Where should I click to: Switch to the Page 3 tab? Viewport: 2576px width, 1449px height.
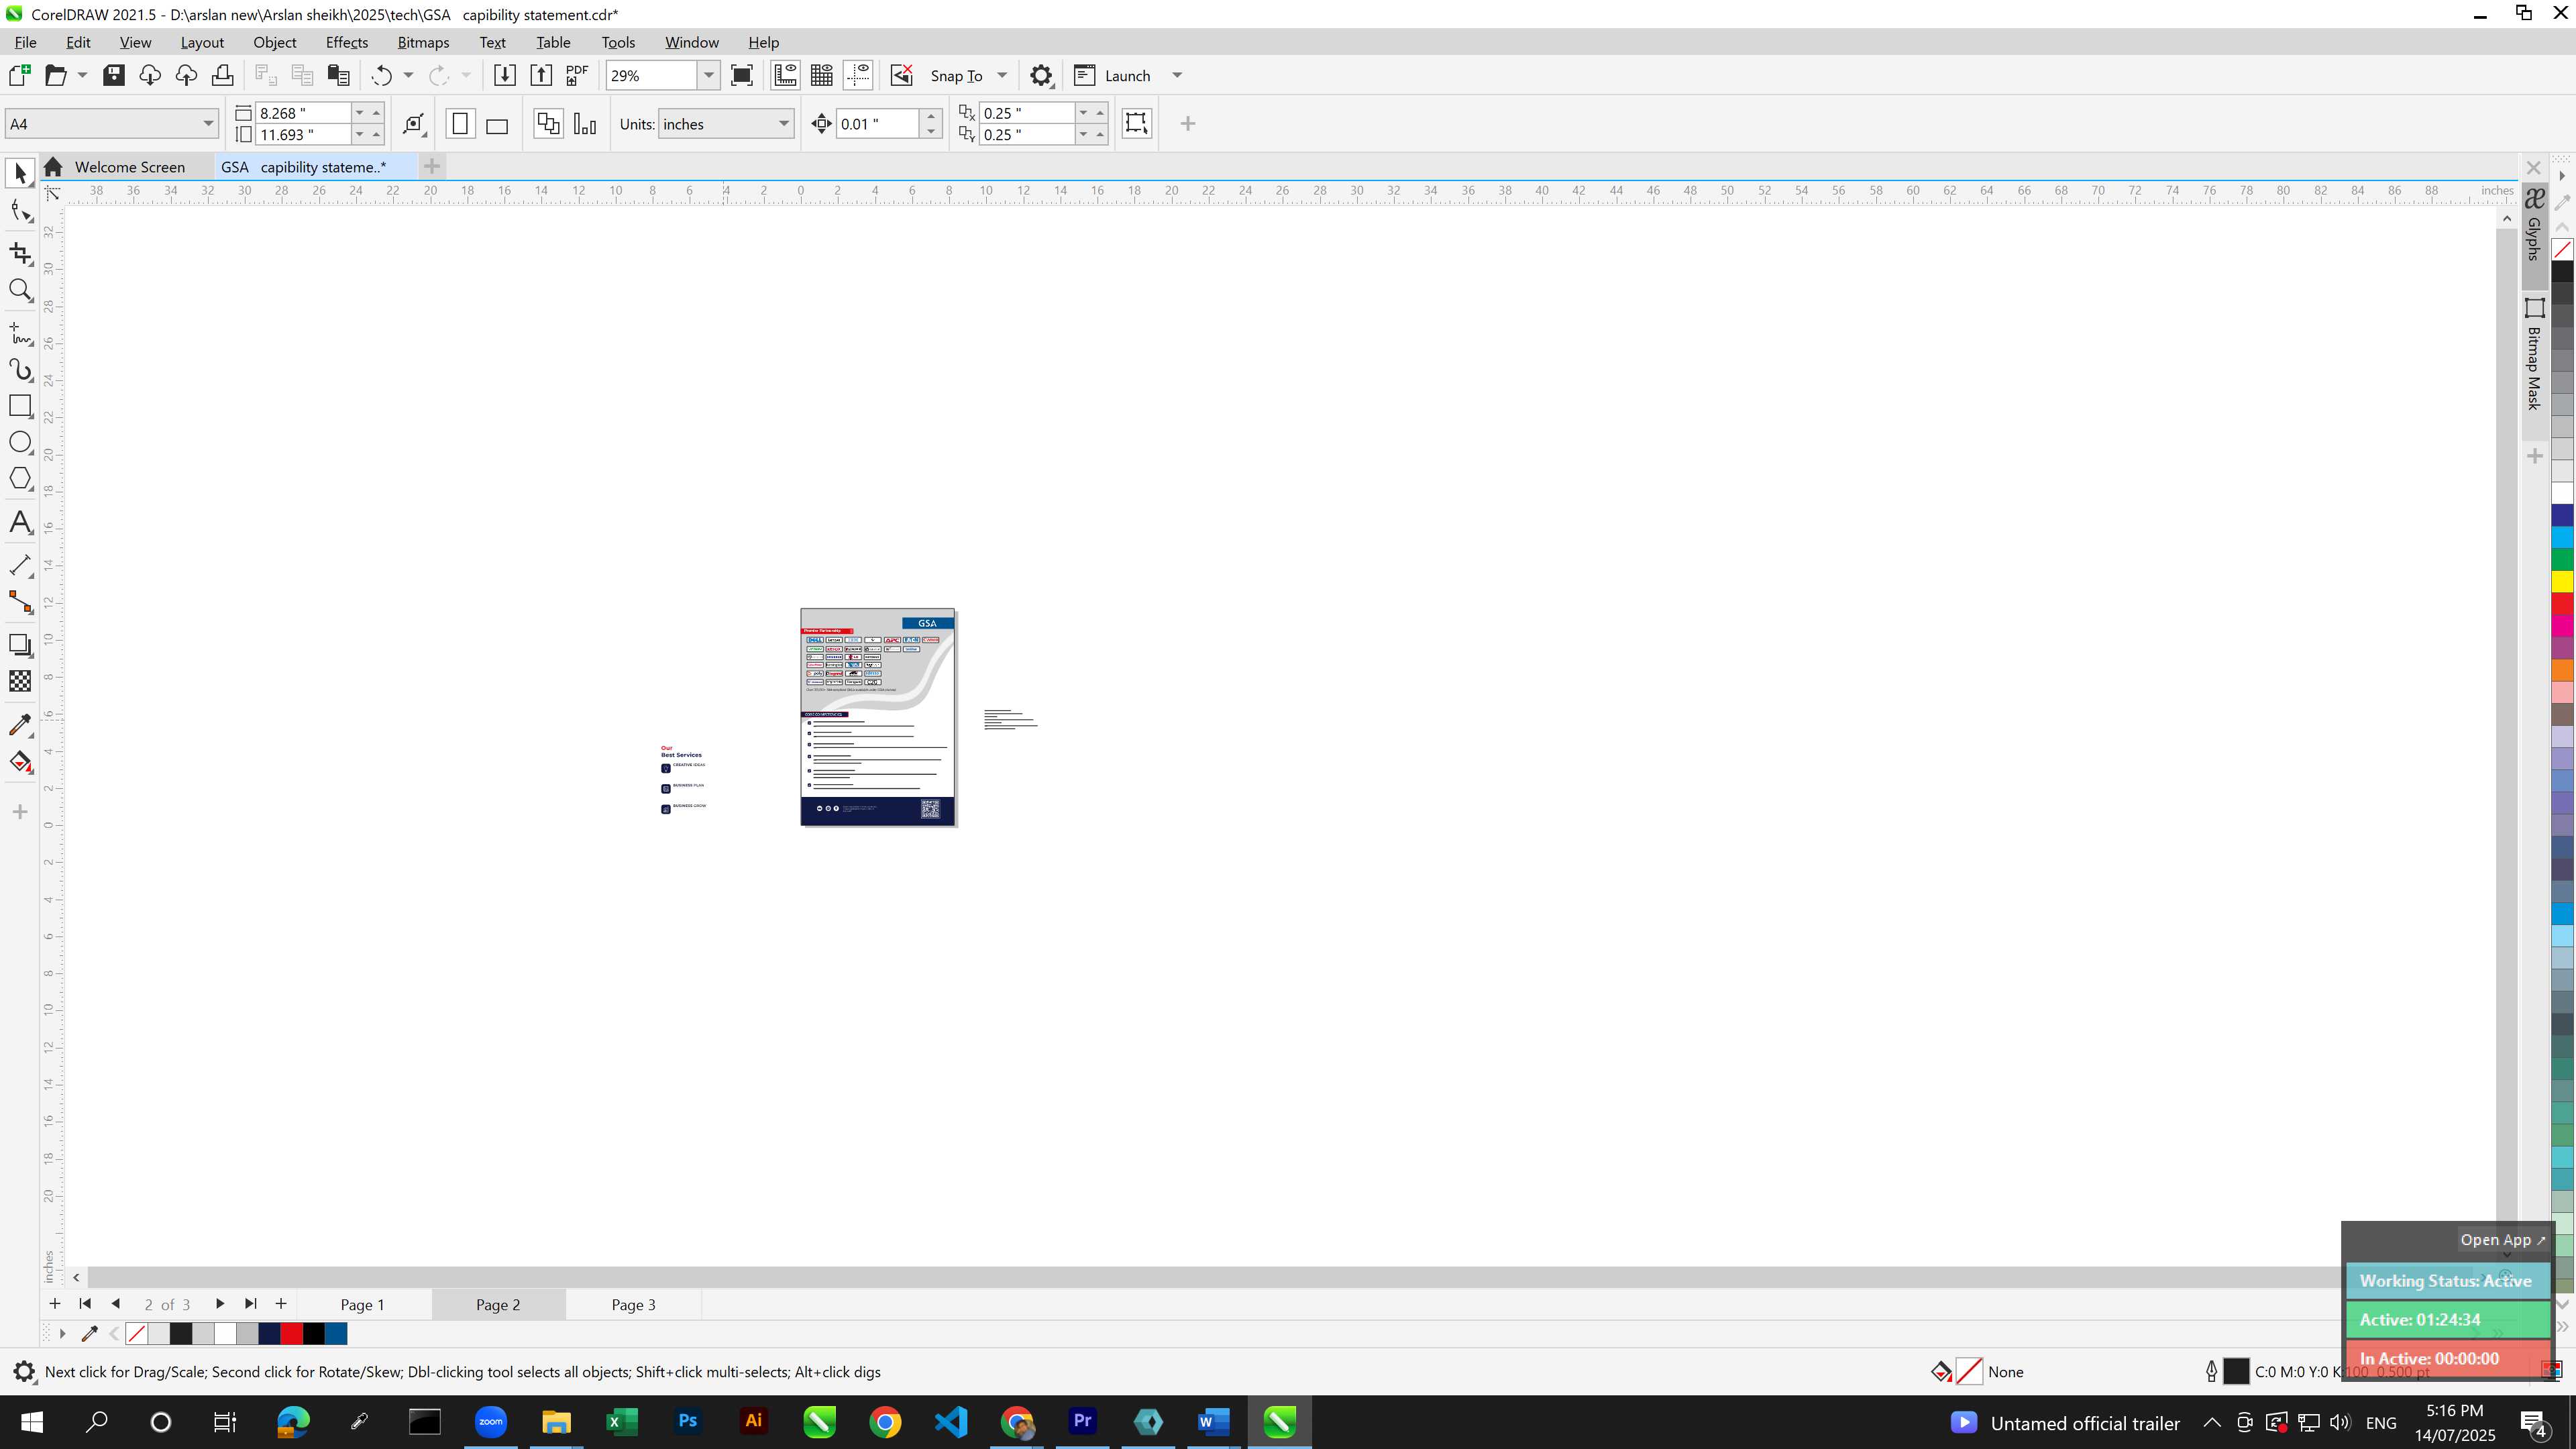pyautogui.click(x=633, y=1305)
